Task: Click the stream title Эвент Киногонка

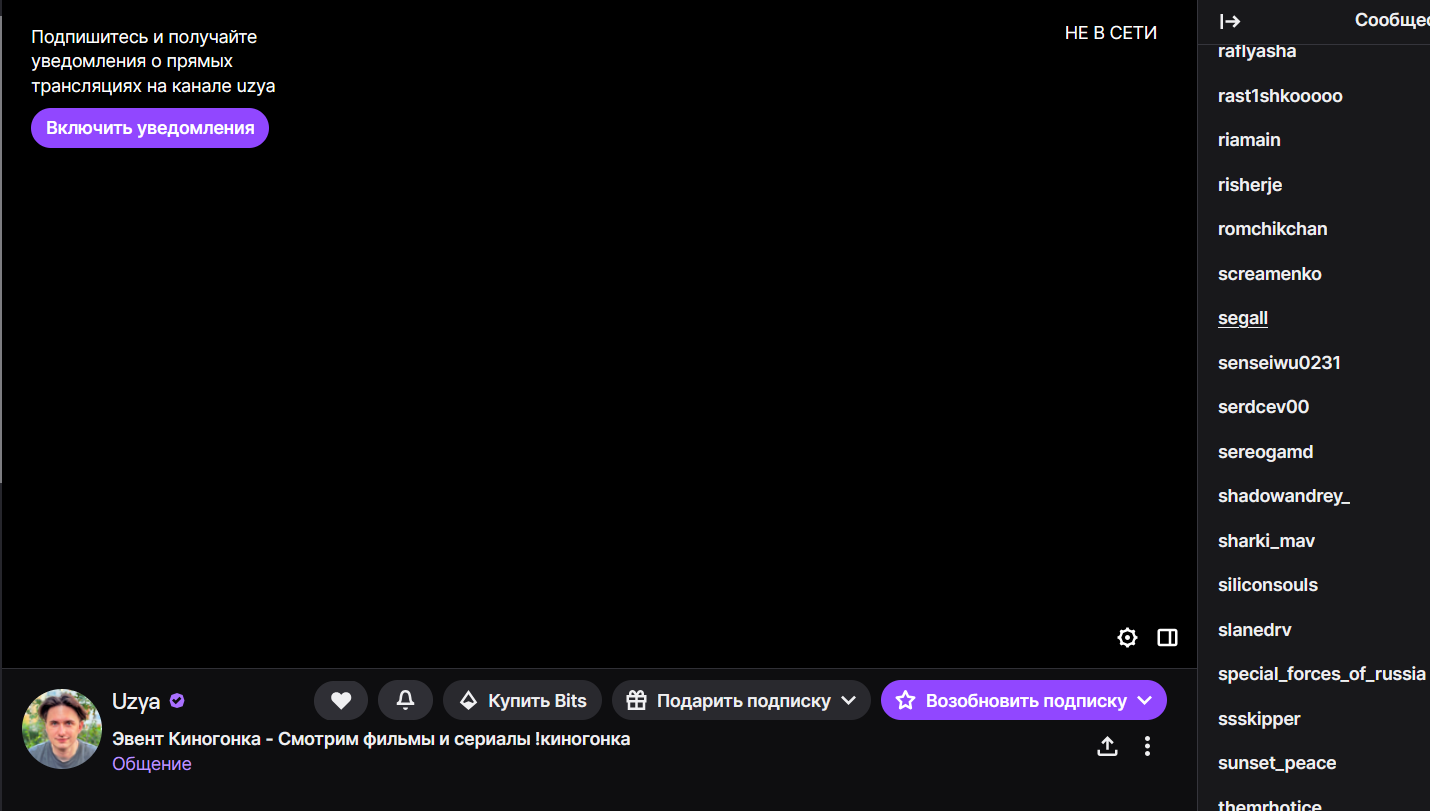Action: pos(371,740)
